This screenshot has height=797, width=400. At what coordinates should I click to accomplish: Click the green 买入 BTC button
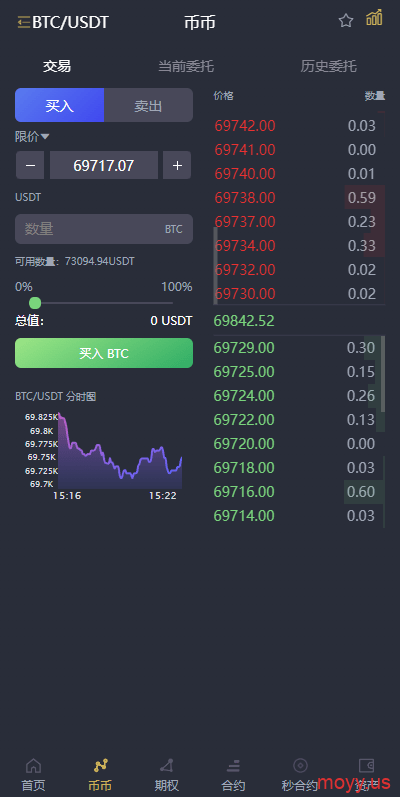point(104,353)
